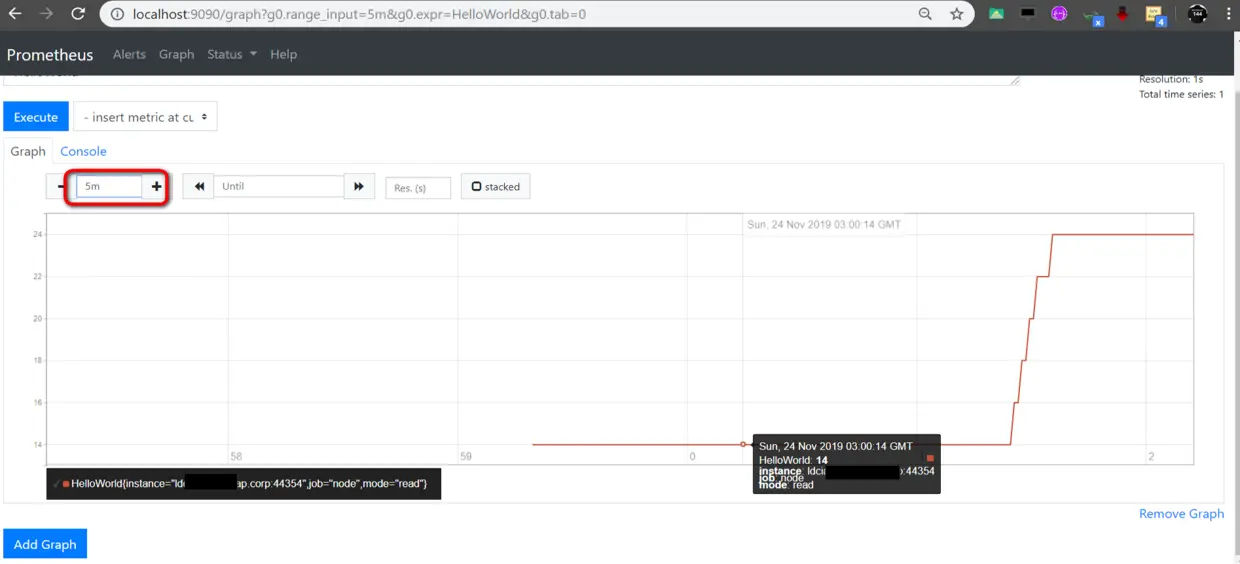Click the expression textarea resize handle

click(1016, 81)
